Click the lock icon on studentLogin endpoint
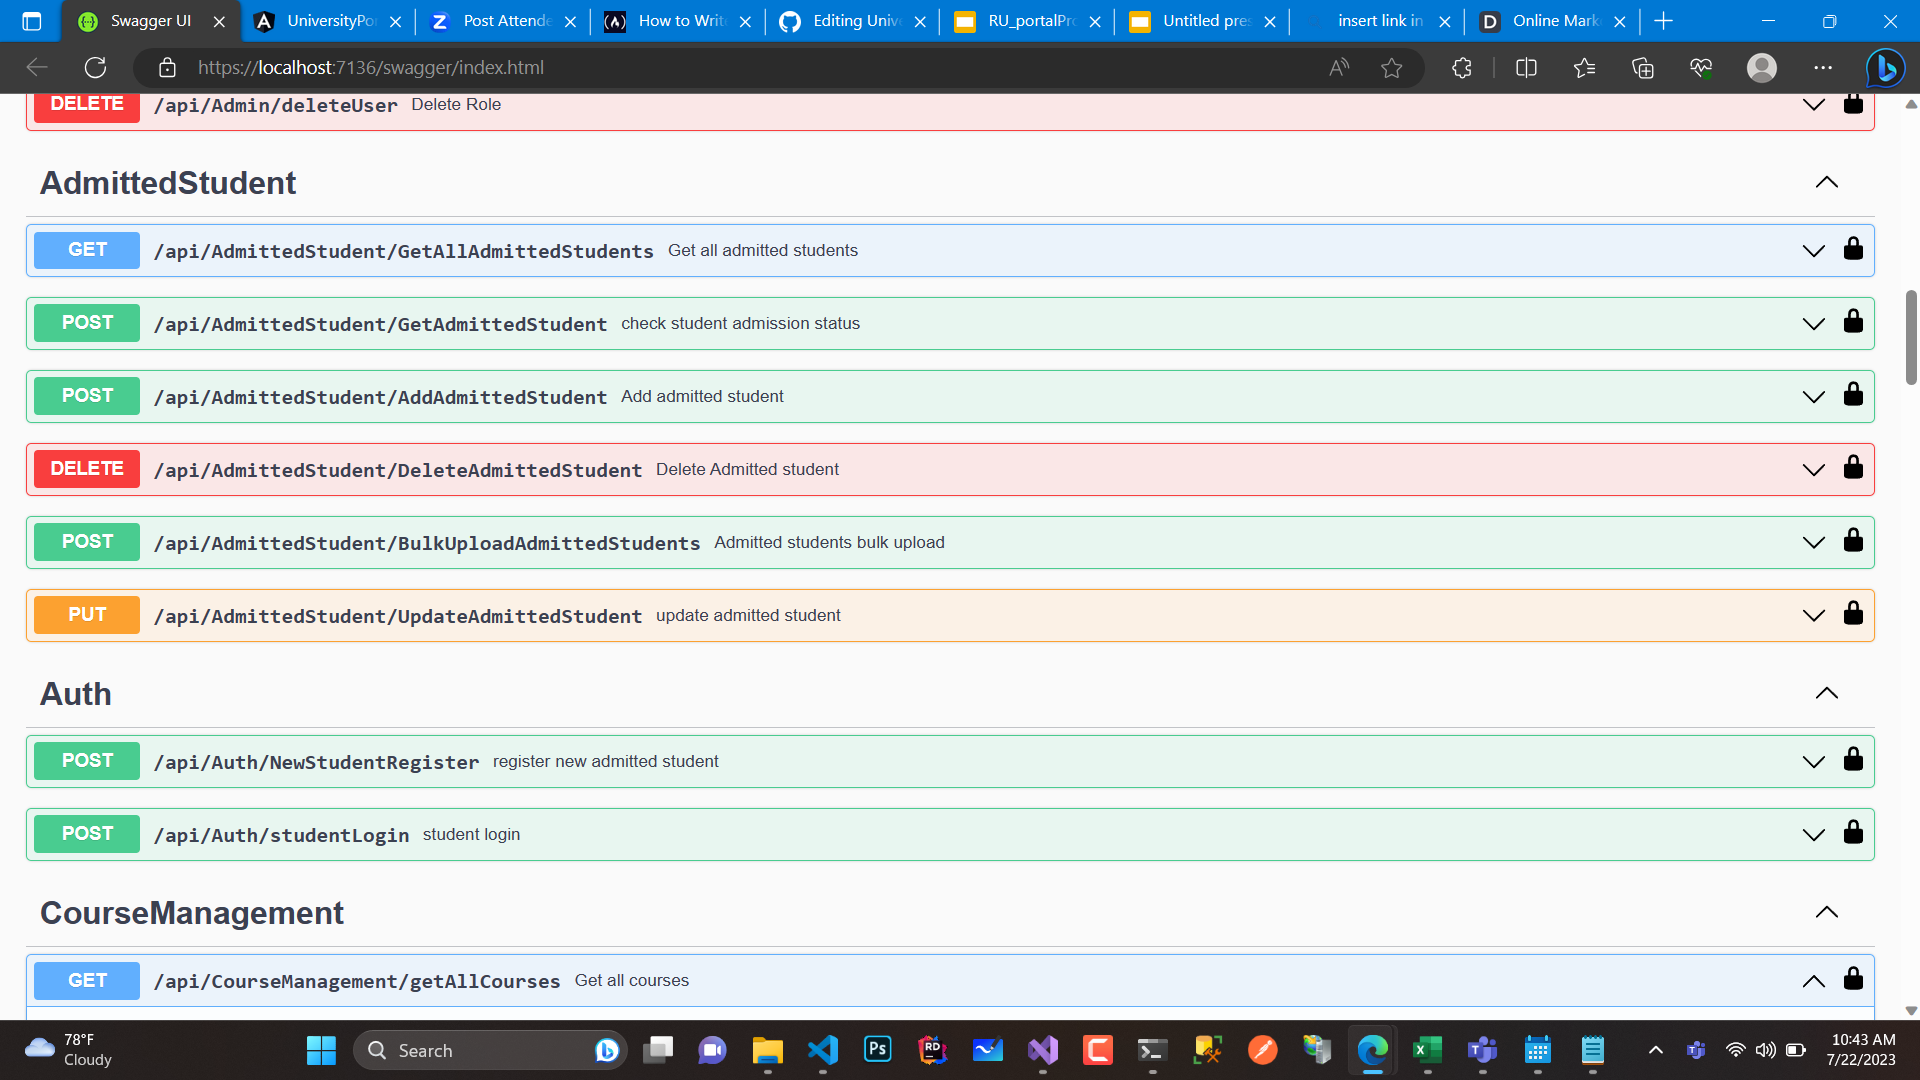The image size is (1920, 1080). [1853, 833]
